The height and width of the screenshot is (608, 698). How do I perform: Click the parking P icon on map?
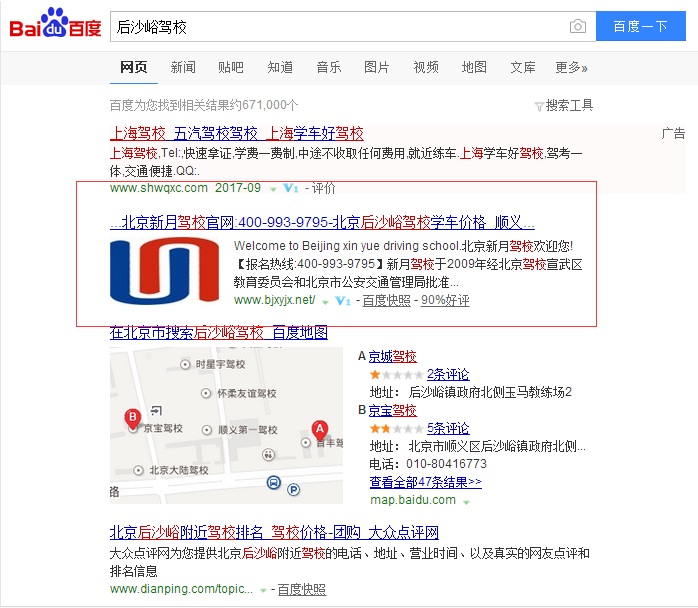coord(293,490)
